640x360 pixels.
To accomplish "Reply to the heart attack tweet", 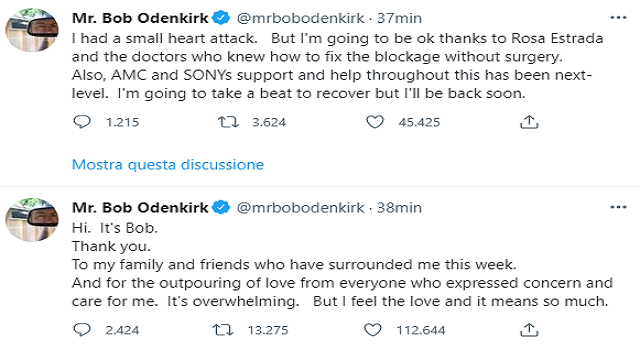I will click(x=82, y=122).
